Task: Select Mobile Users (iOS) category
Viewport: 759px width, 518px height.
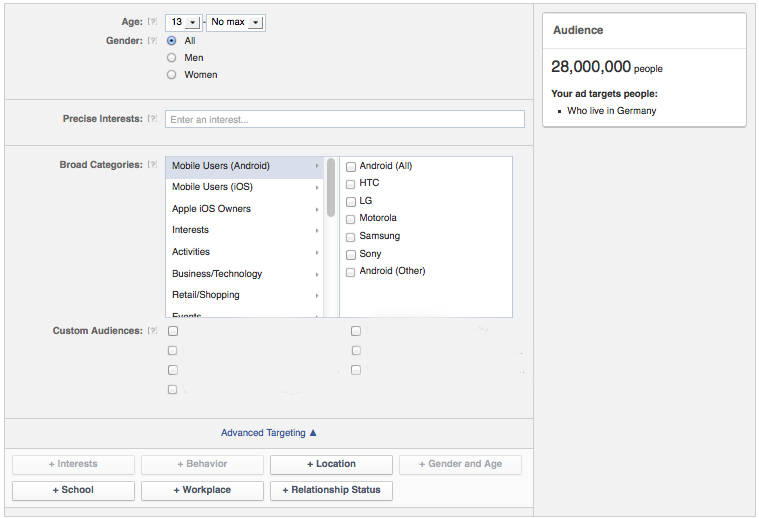Action: click(212, 187)
